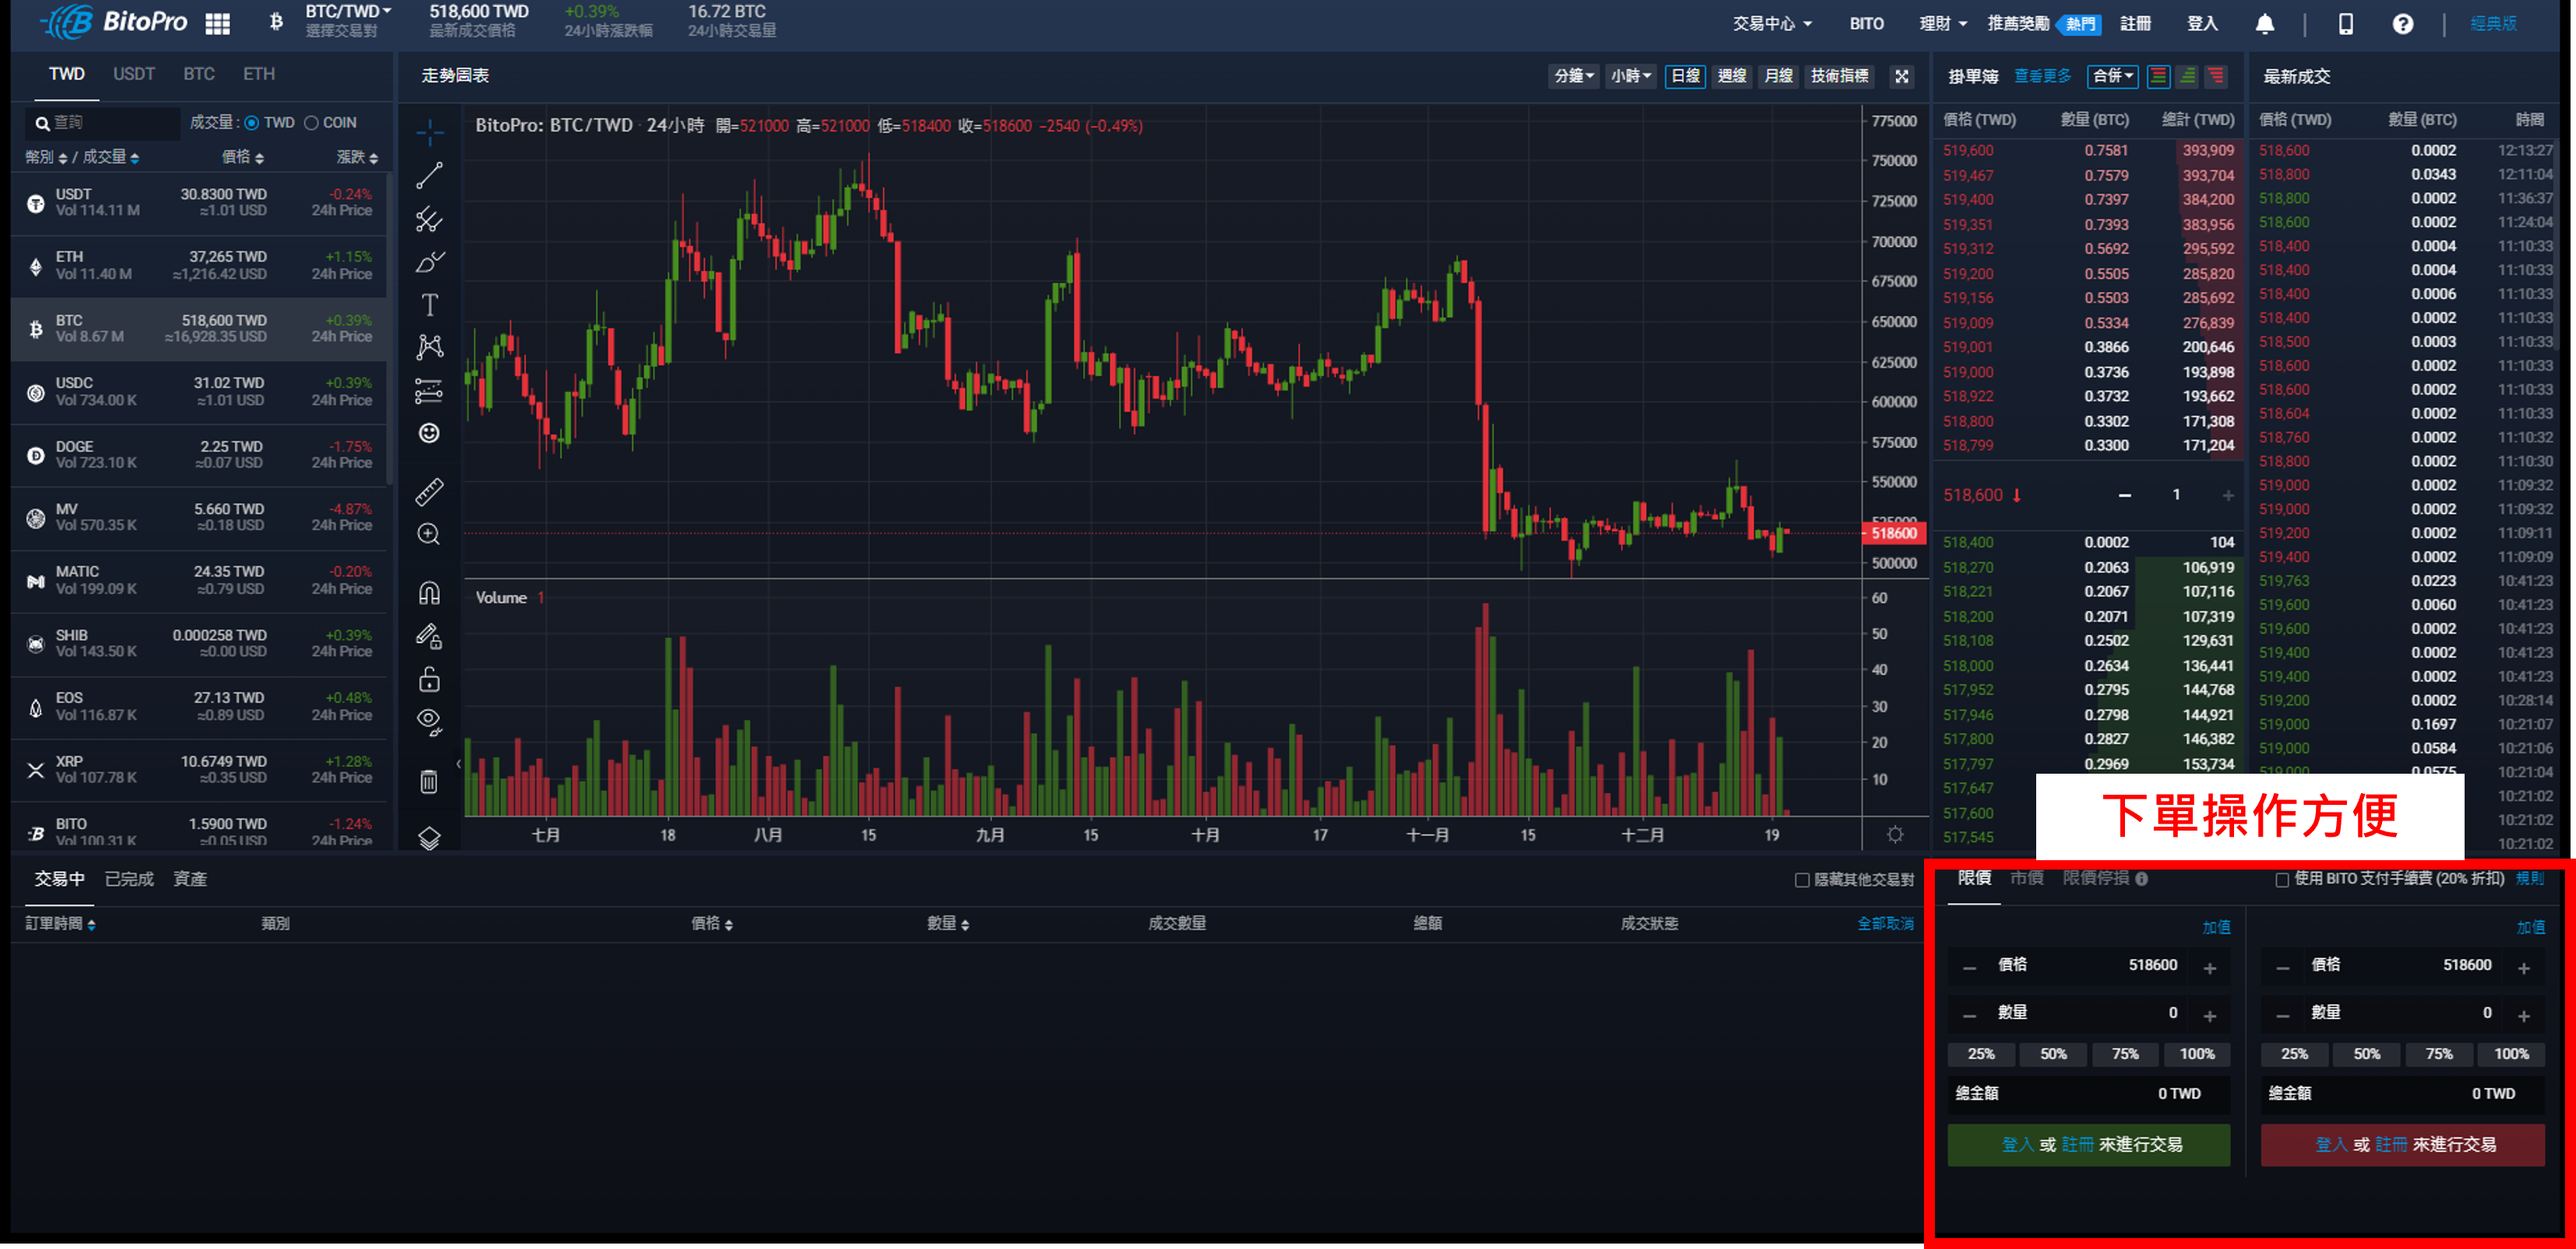This screenshot has height=1249, width=2576.
Task: Open notifications bell icon
Action: point(2265,24)
